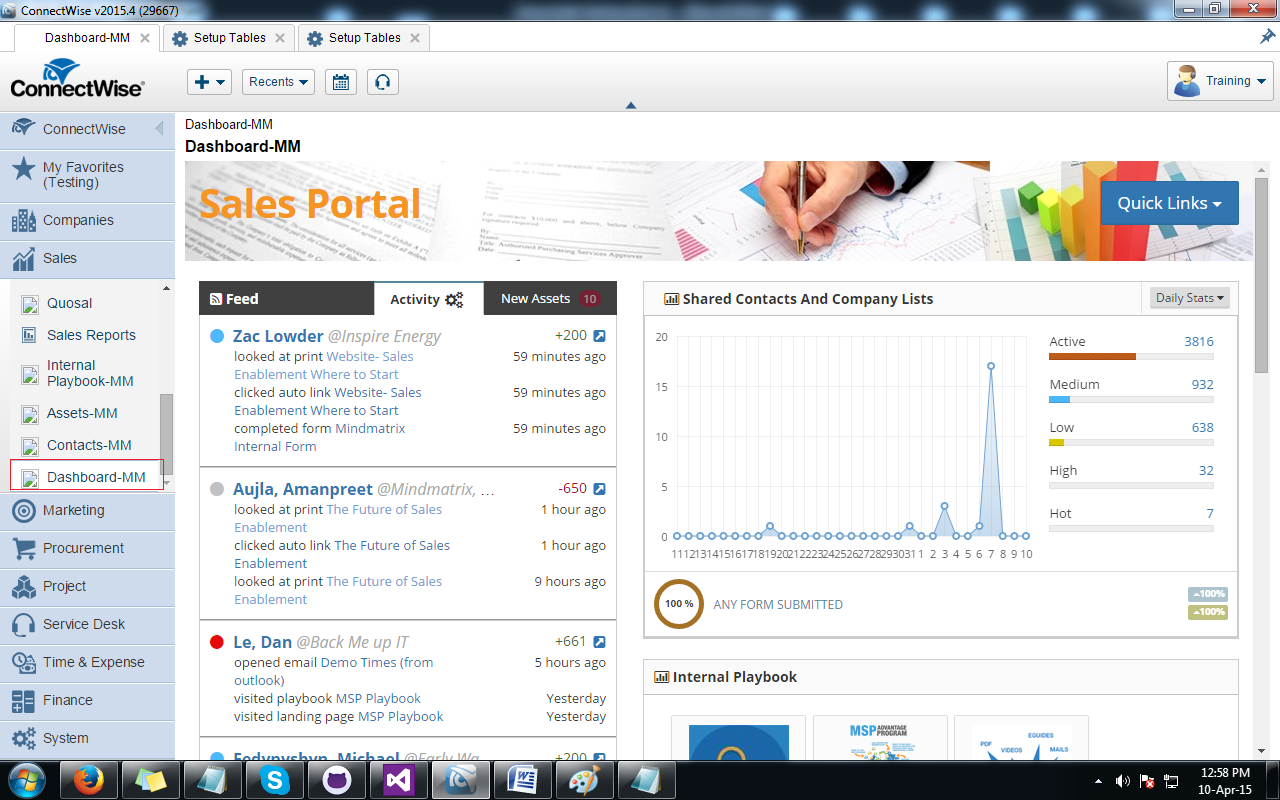This screenshot has width=1280, height=800.
Task: Click the Active orange progress bar
Action: pos(1092,356)
